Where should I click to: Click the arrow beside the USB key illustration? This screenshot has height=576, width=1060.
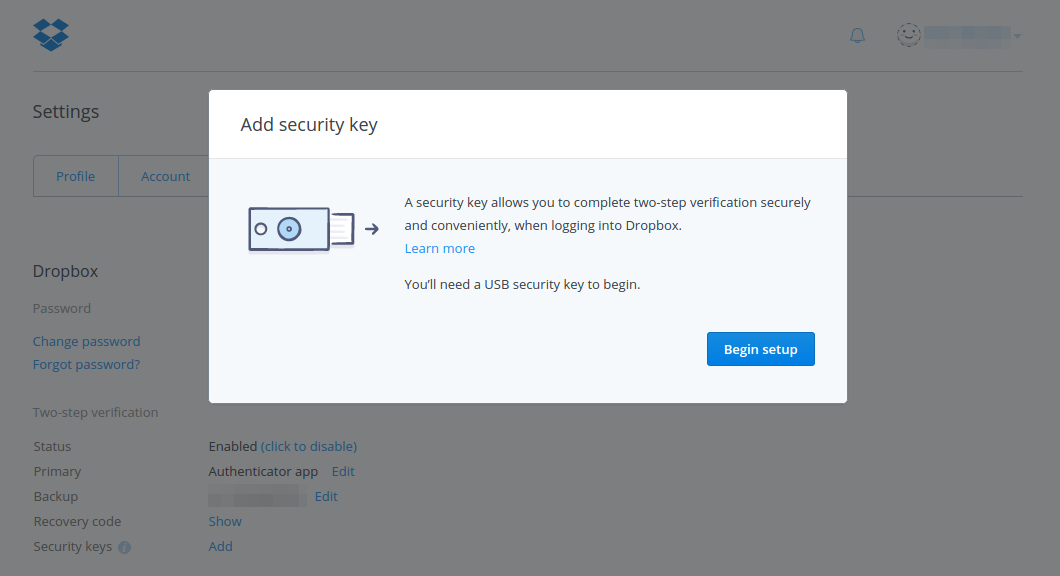click(x=371, y=229)
